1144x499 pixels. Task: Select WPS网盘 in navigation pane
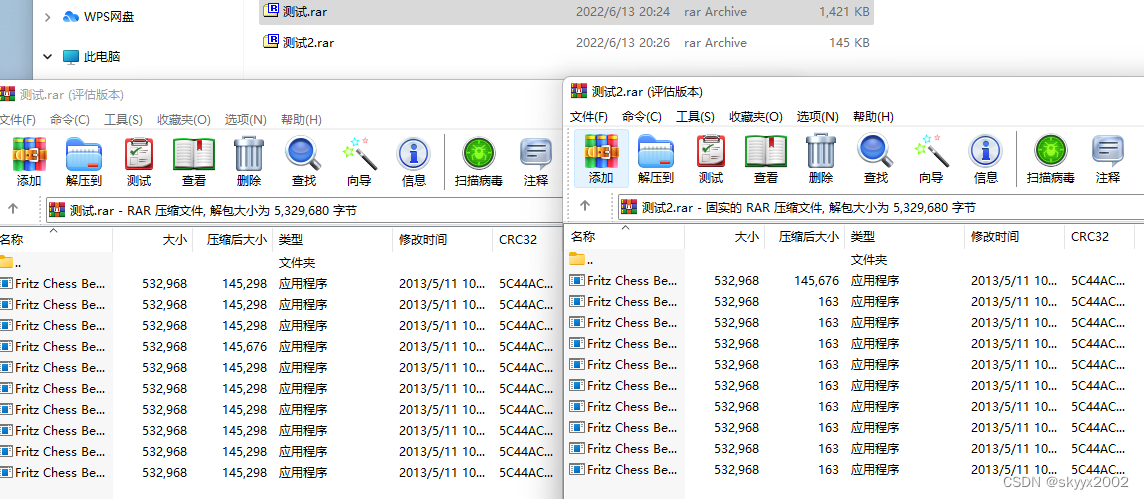point(98,16)
